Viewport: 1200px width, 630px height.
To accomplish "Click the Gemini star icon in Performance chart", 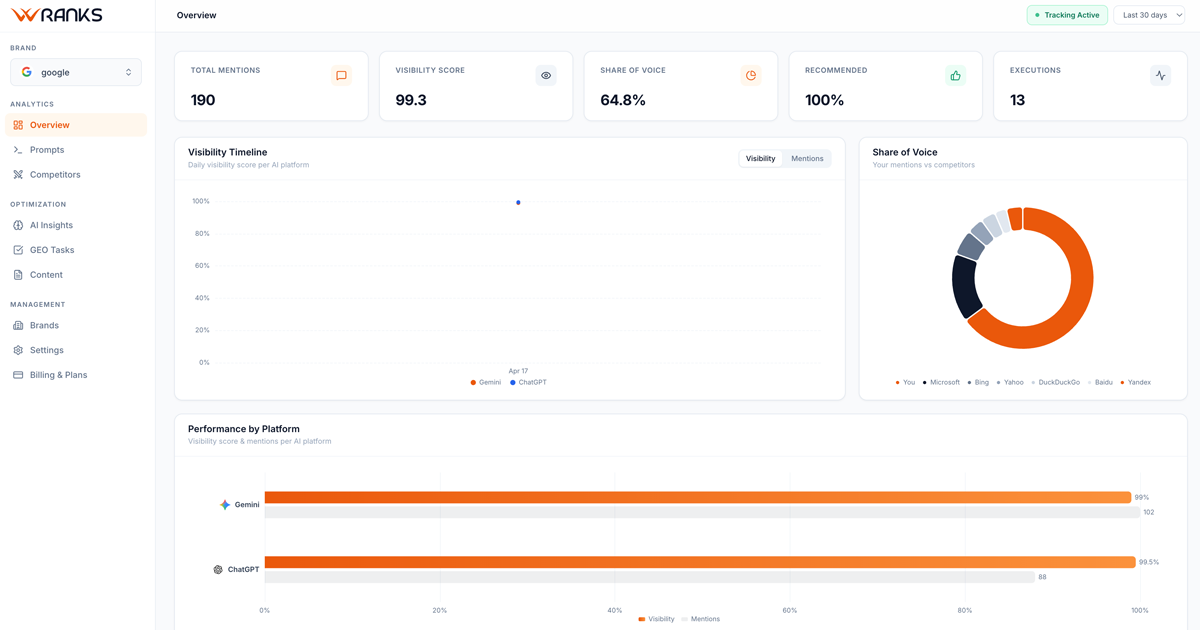I will (224, 504).
